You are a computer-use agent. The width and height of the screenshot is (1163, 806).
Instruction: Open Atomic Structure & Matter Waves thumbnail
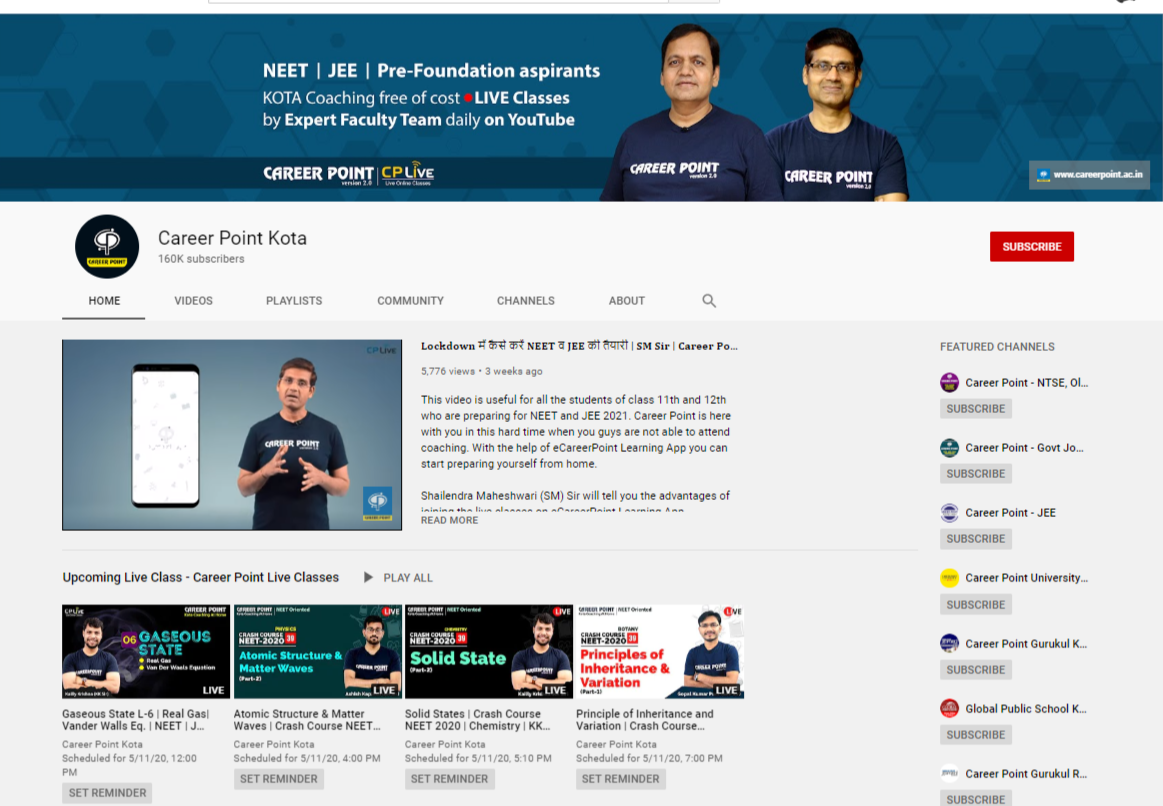[317, 651]
